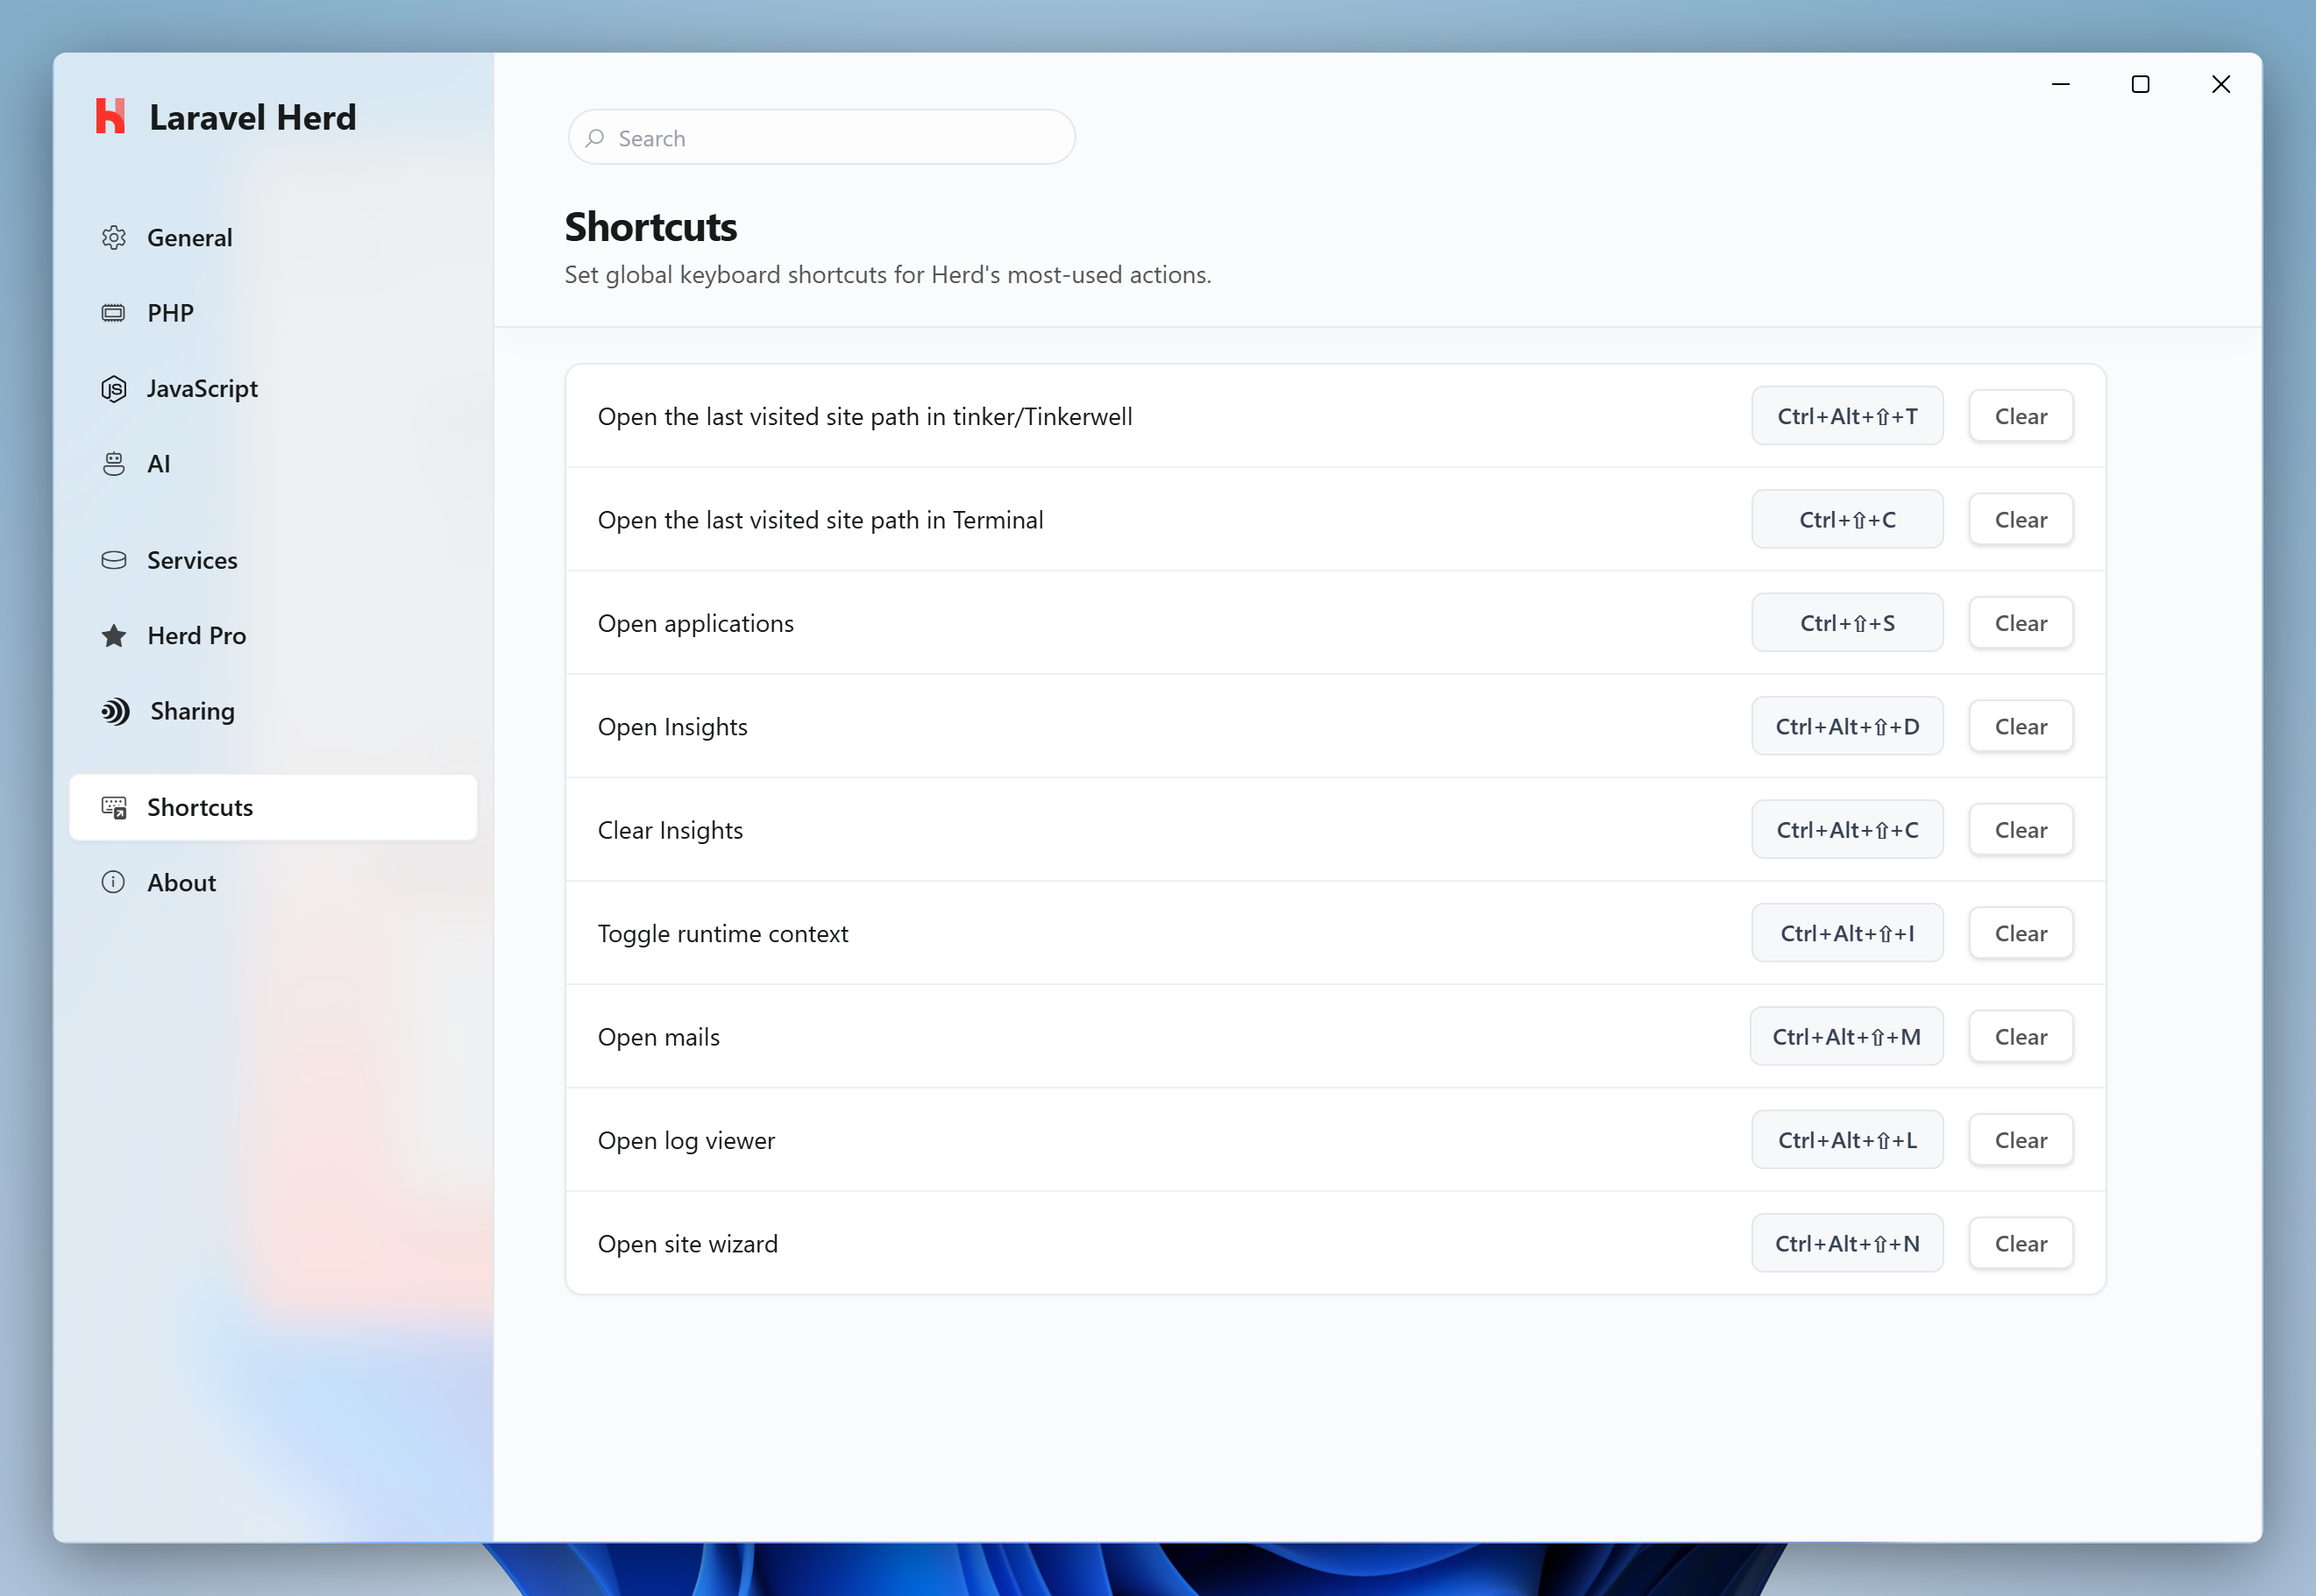This screenshot has width=2316, height=1596.
Task: Clear the Toggle runtime context shortcut
Action: click(2021, 933)
